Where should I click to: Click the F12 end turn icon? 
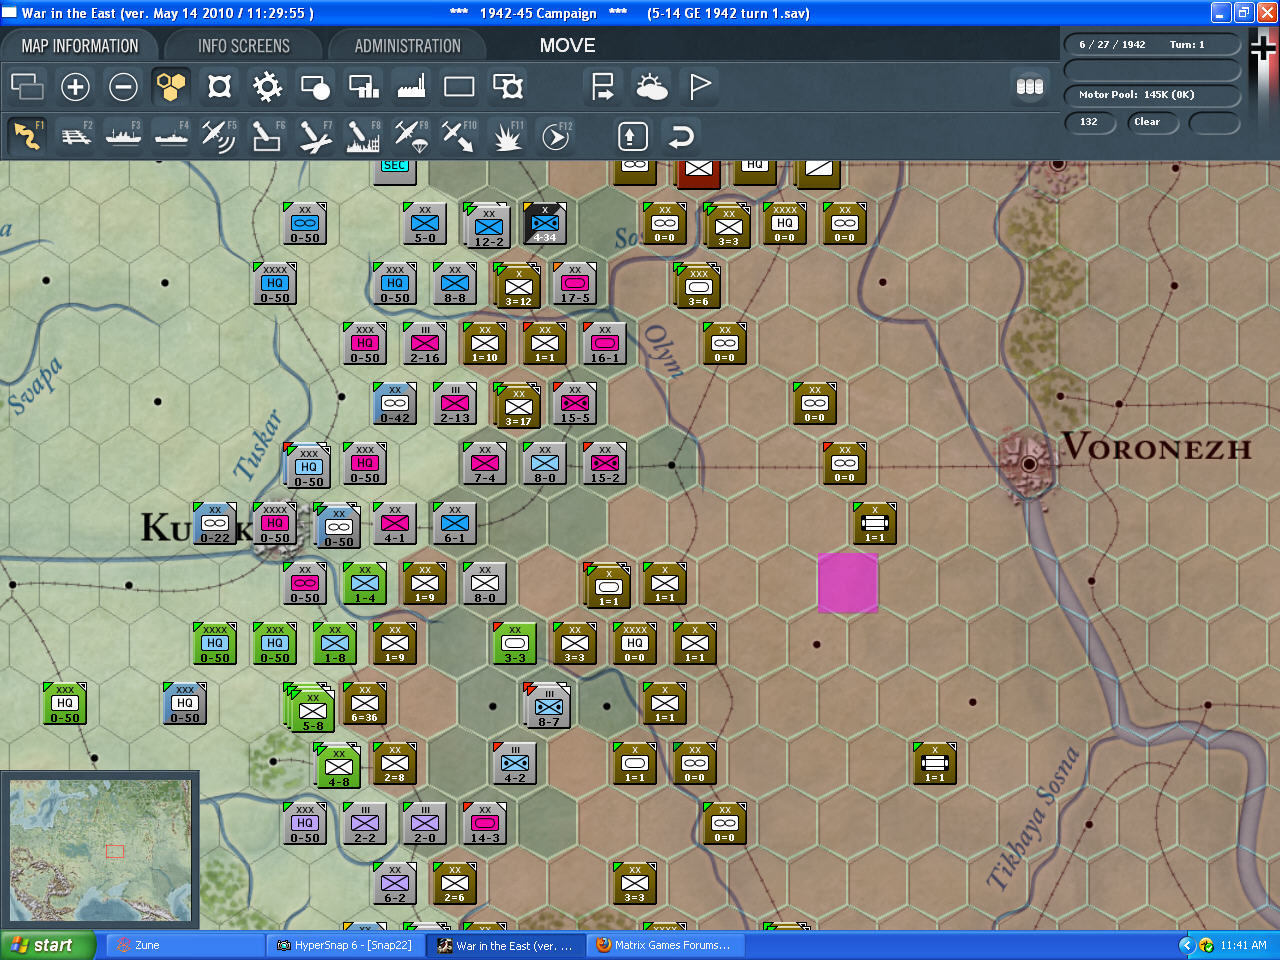(555, 136)
